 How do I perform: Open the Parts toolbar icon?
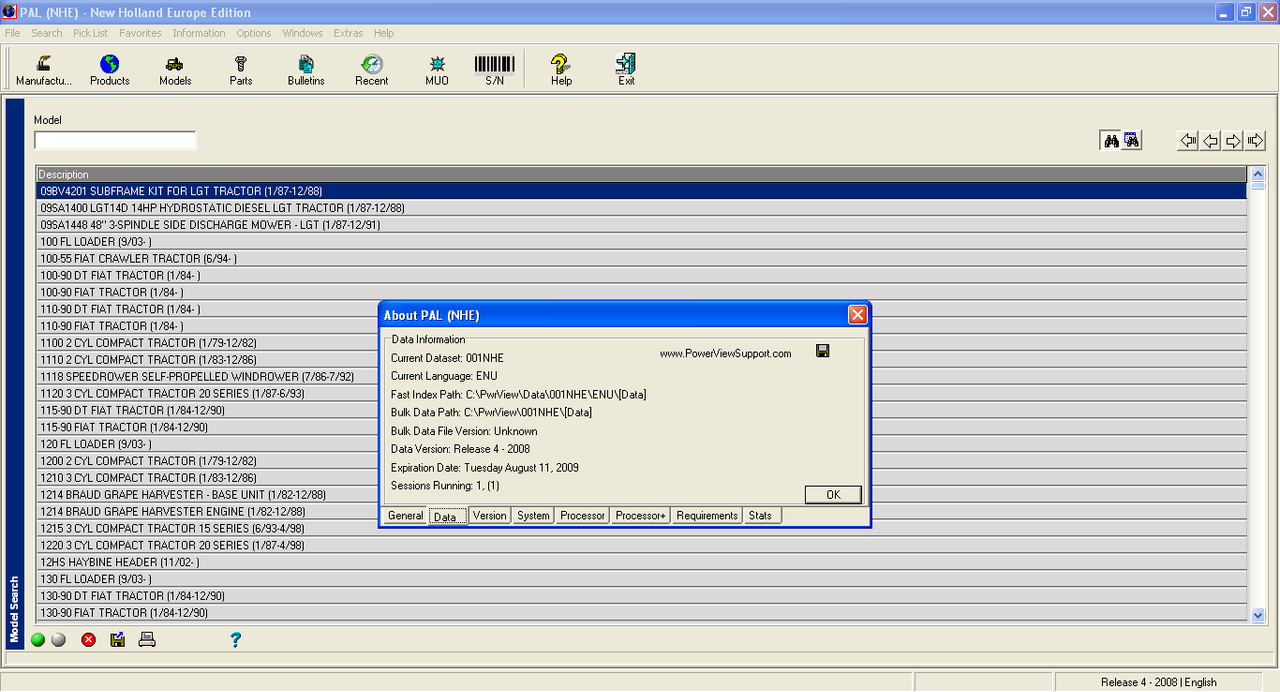pyautogui.click(x=241, y=70)
